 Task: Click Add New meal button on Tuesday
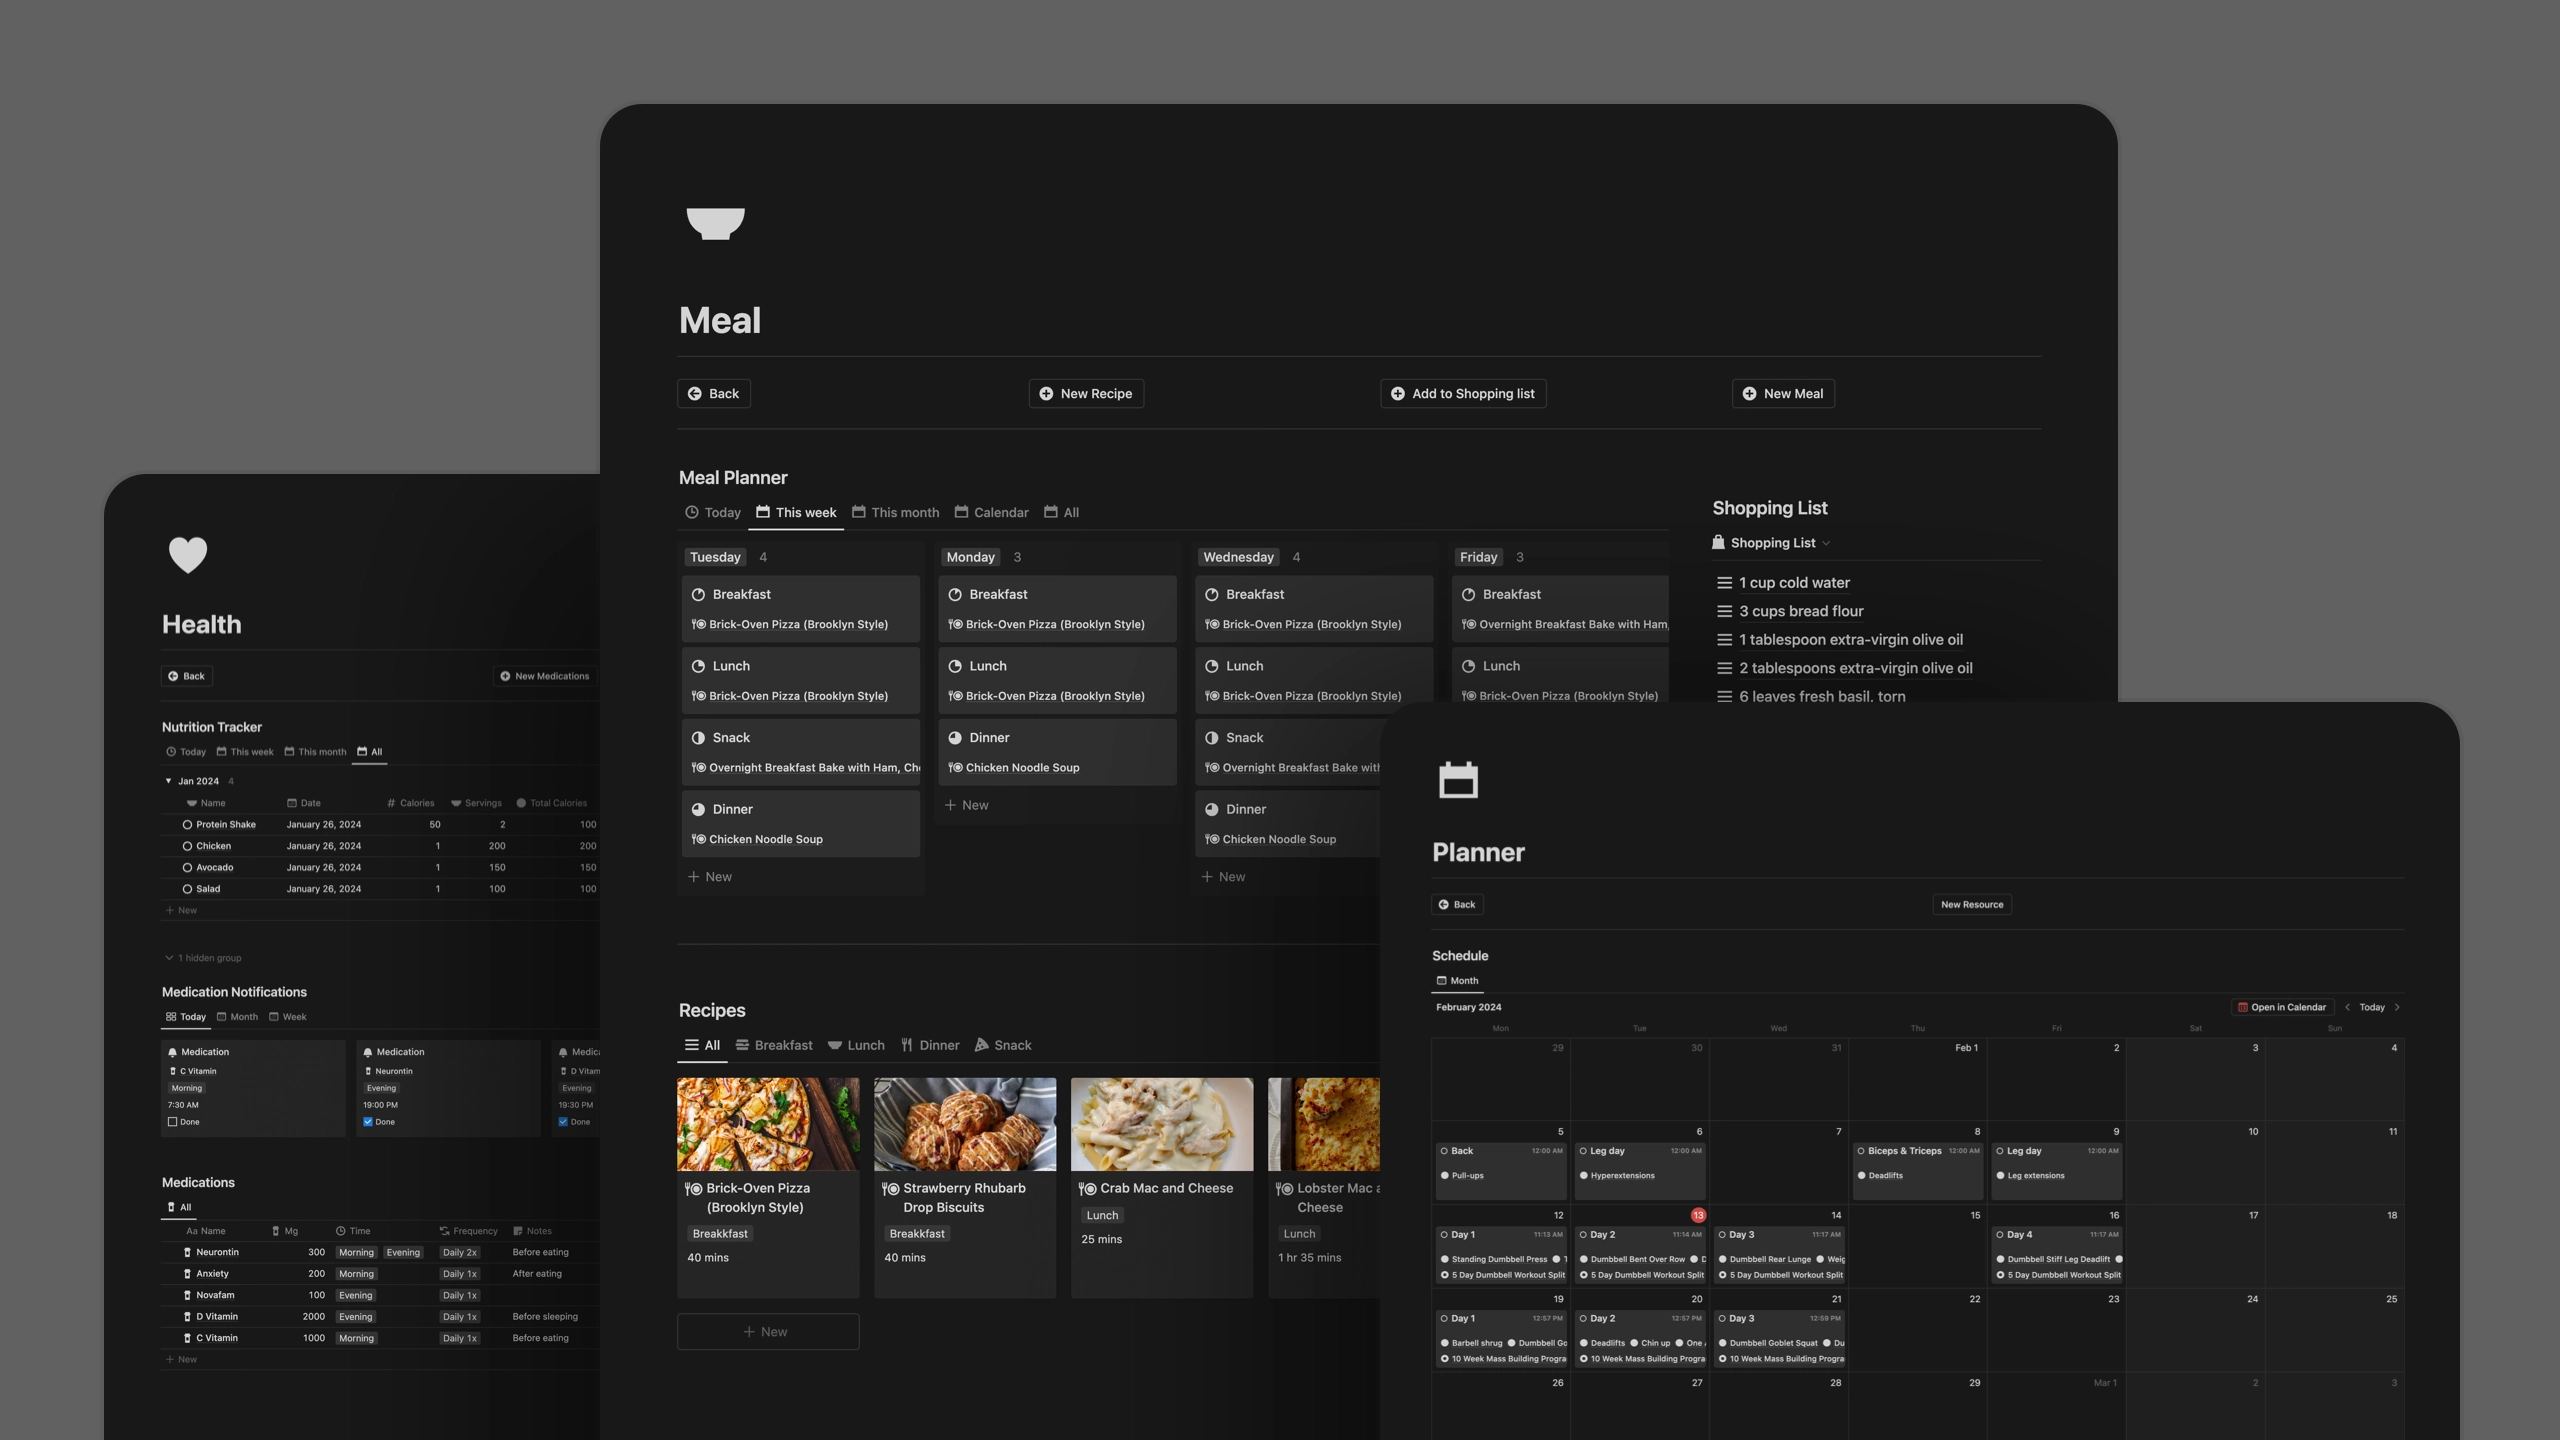712,876
